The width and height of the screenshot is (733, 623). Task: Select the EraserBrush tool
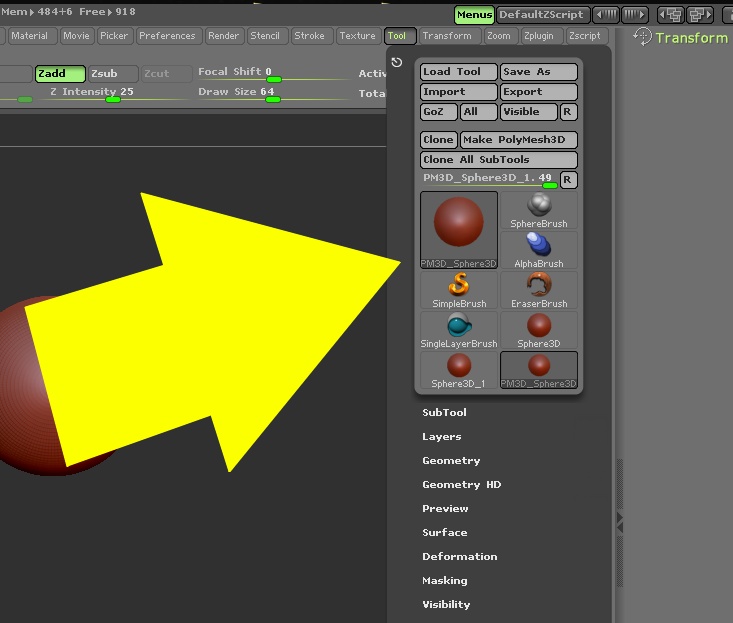click(539, 291)
